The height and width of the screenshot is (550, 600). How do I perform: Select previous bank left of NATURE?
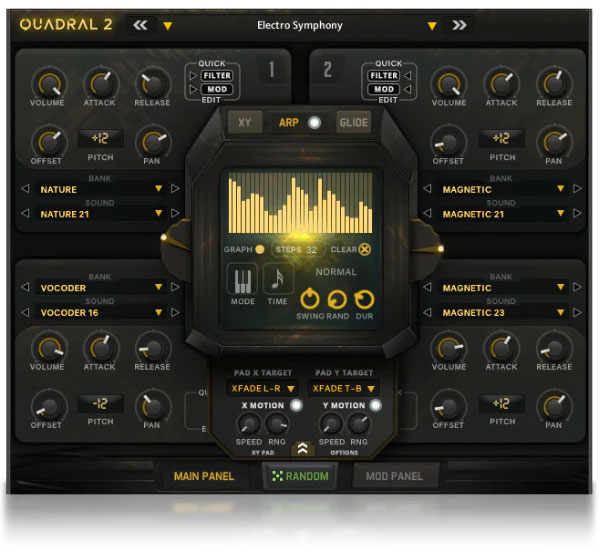click(x=25, y=188)
